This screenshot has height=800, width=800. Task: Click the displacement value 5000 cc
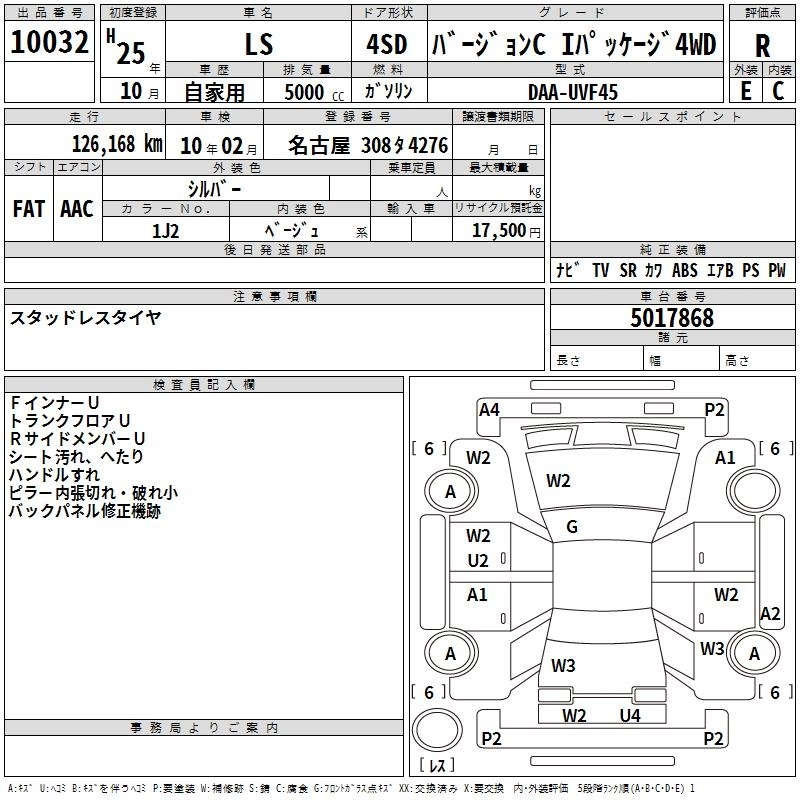(x=314, y=92)
